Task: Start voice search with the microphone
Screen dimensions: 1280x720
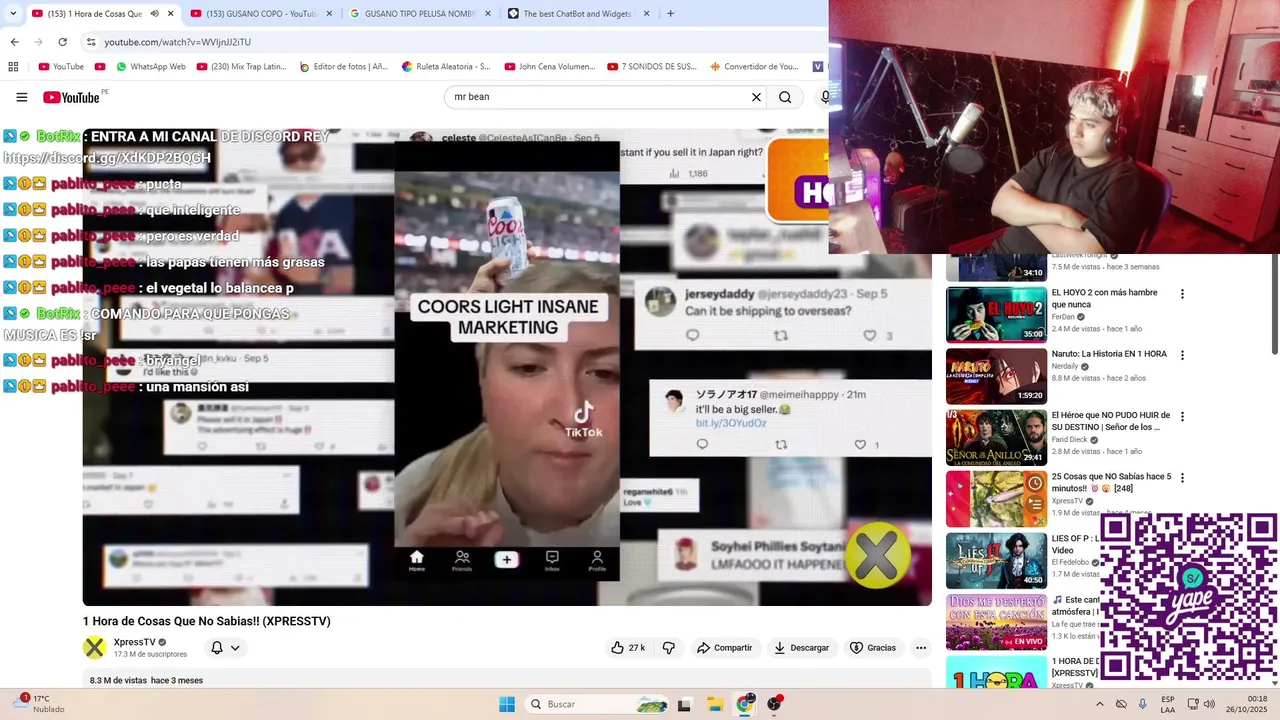Action: [x=824, y=97]
